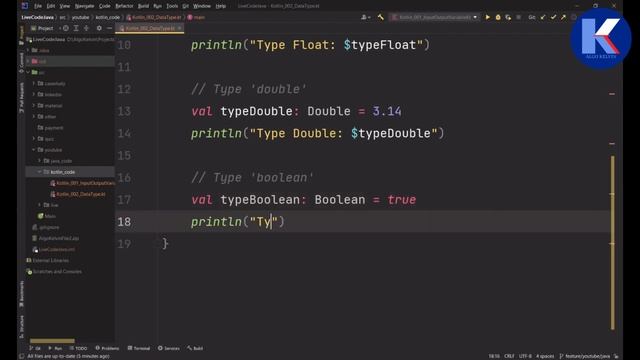Click the Debug bug icon in toolbar
640x360 pixels.
tap(498, 17)
